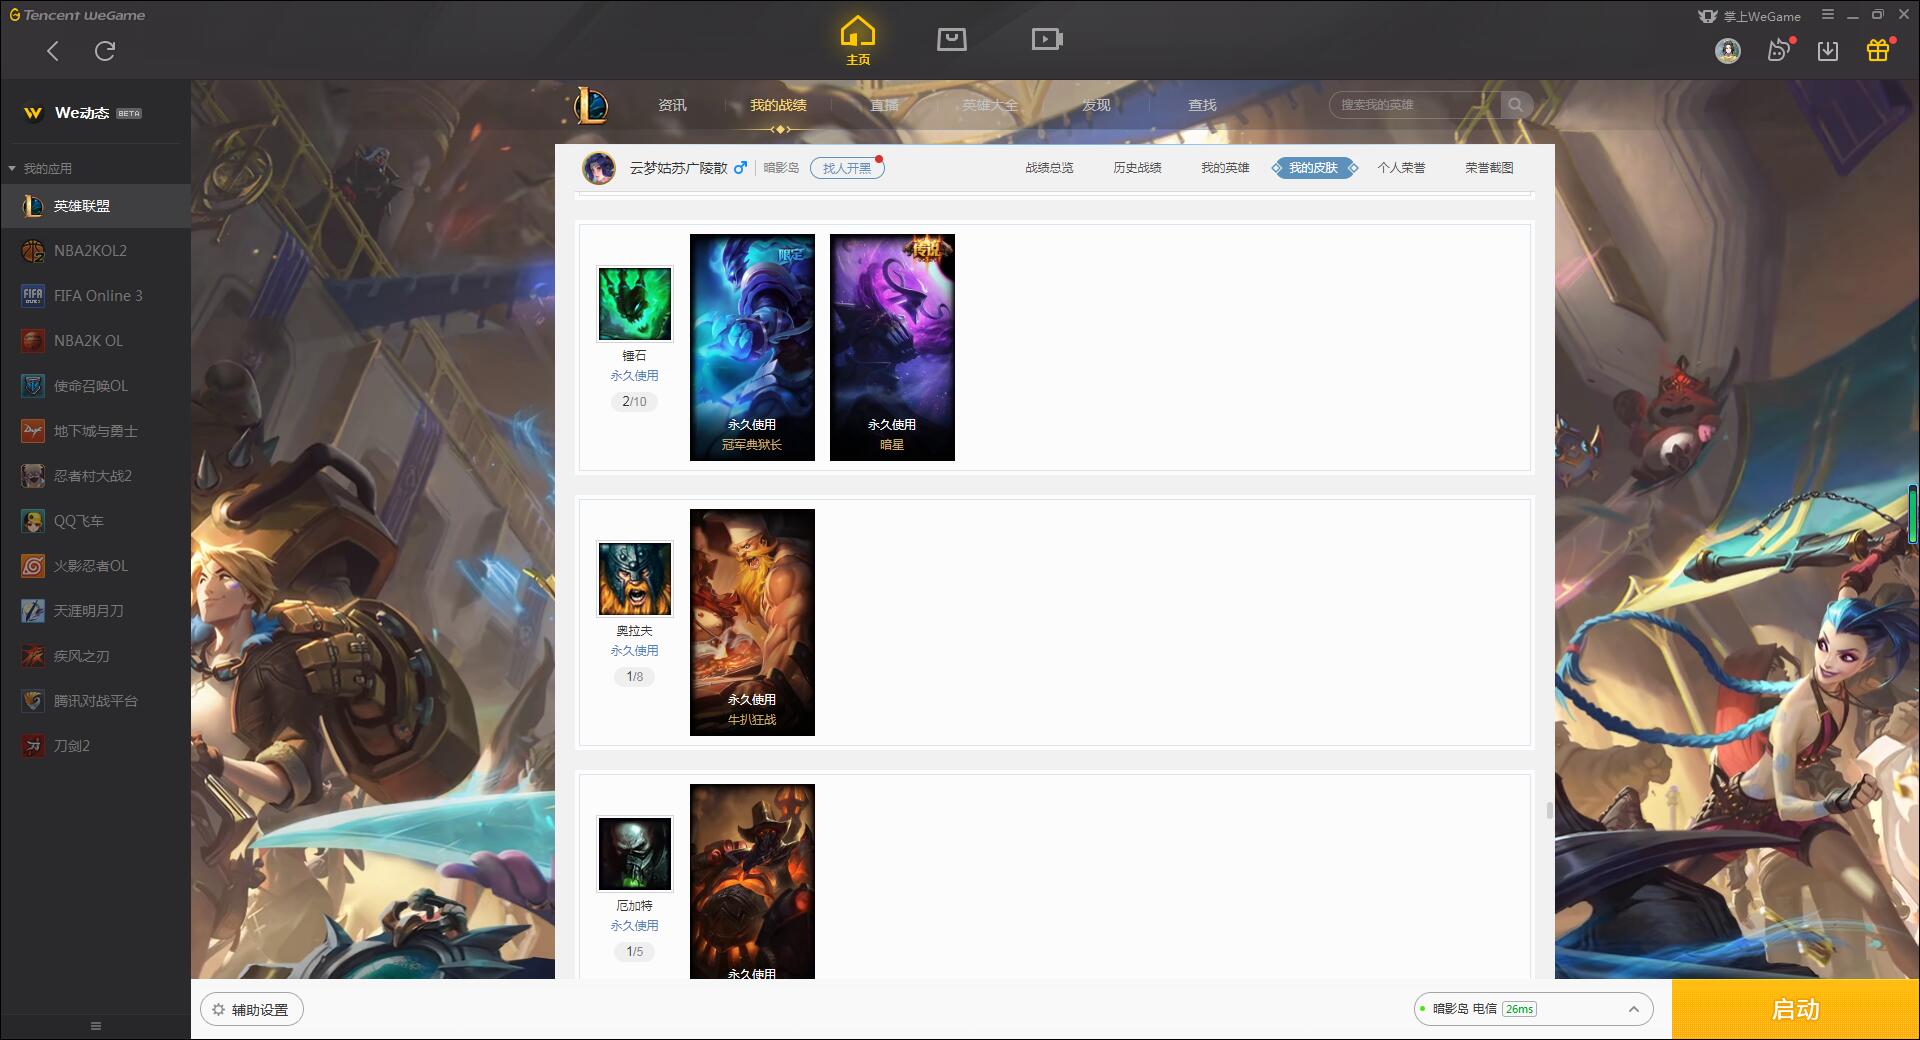The height and width of the screenshot is (1040, 1920).
Task: Open the notifications icon with red dot
Action: tap(1779, 50)
